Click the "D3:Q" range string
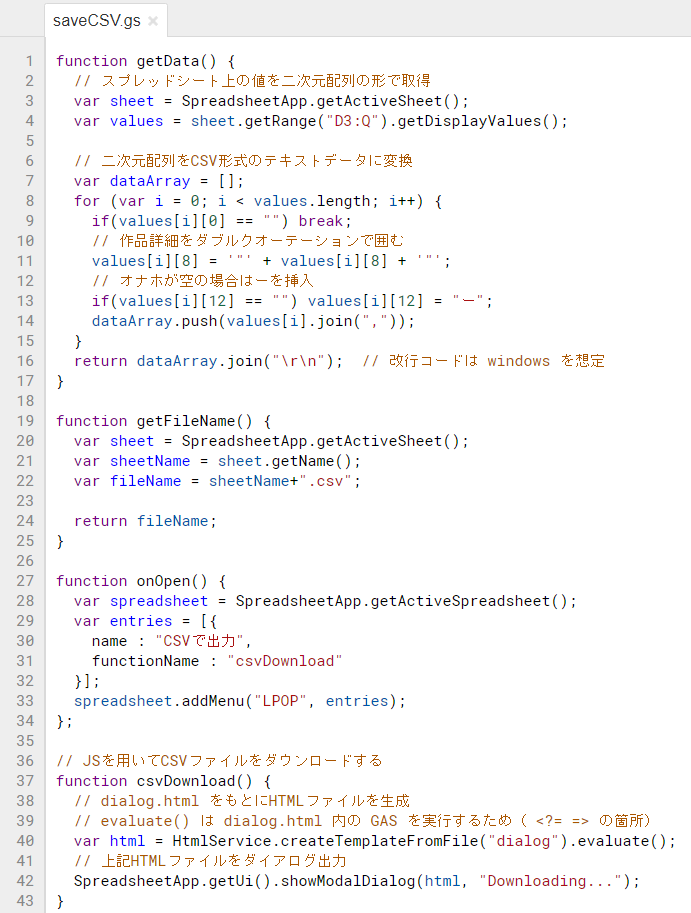Viewport: 691px width, 913px height. [x=352, y=121]
